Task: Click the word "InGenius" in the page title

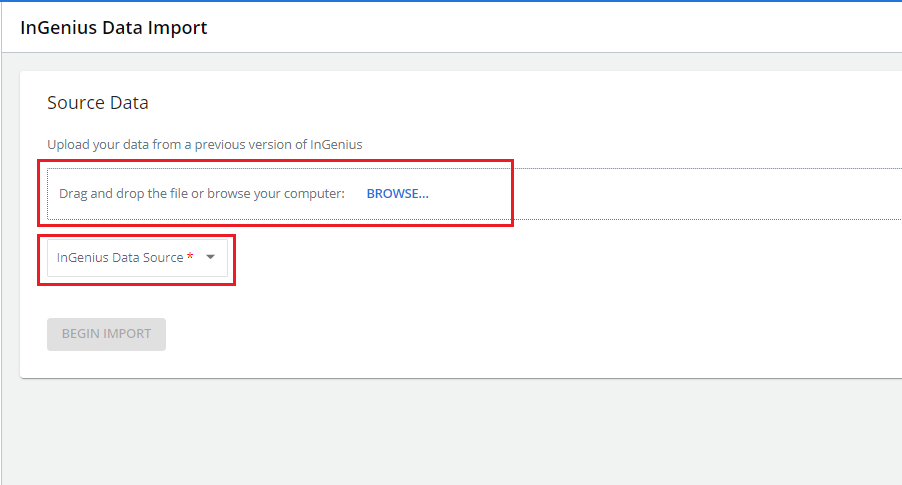Action: 58,28
